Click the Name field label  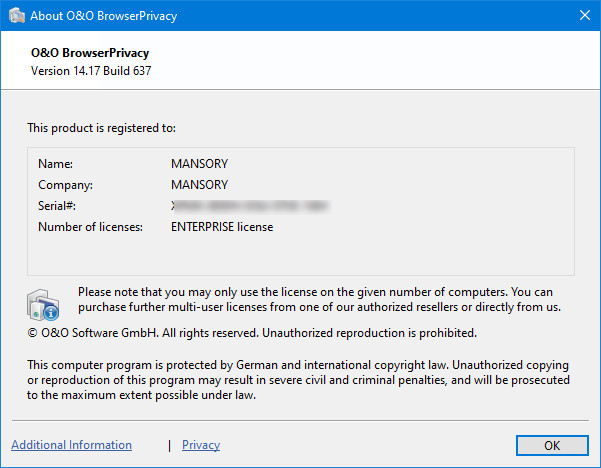[56, 163]
